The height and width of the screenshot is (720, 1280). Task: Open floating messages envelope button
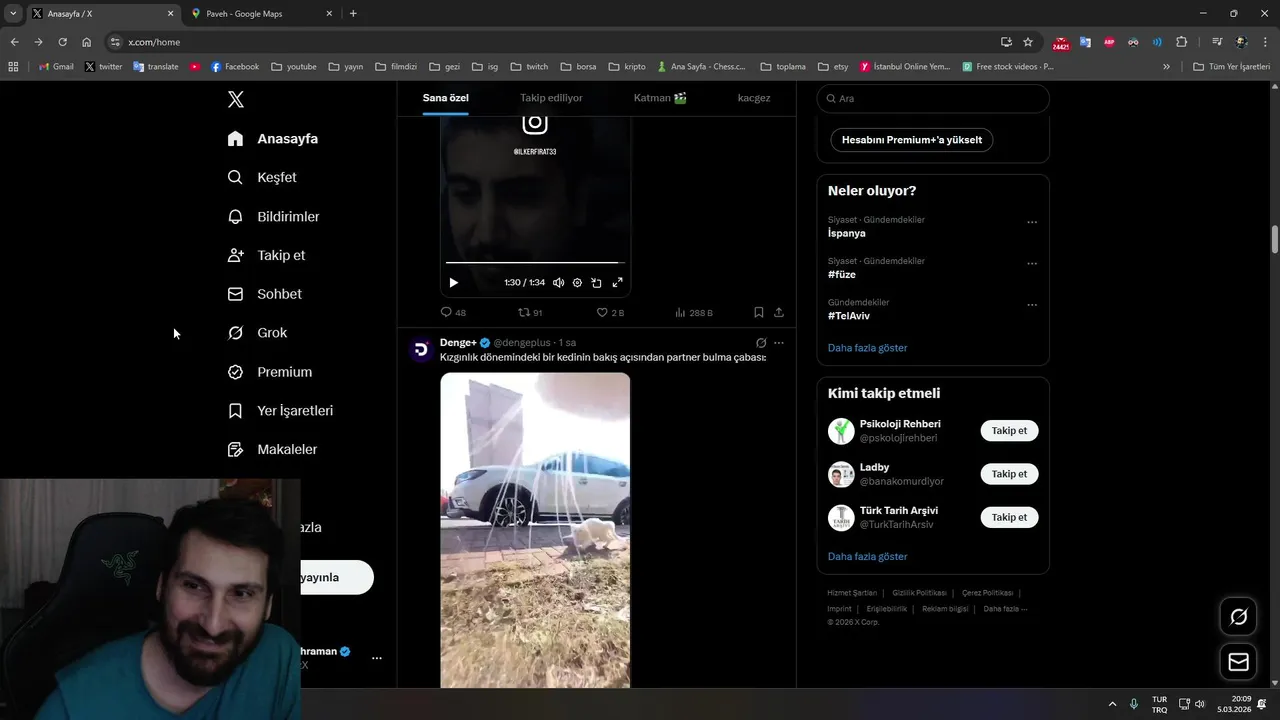[x=1238, y=662]
